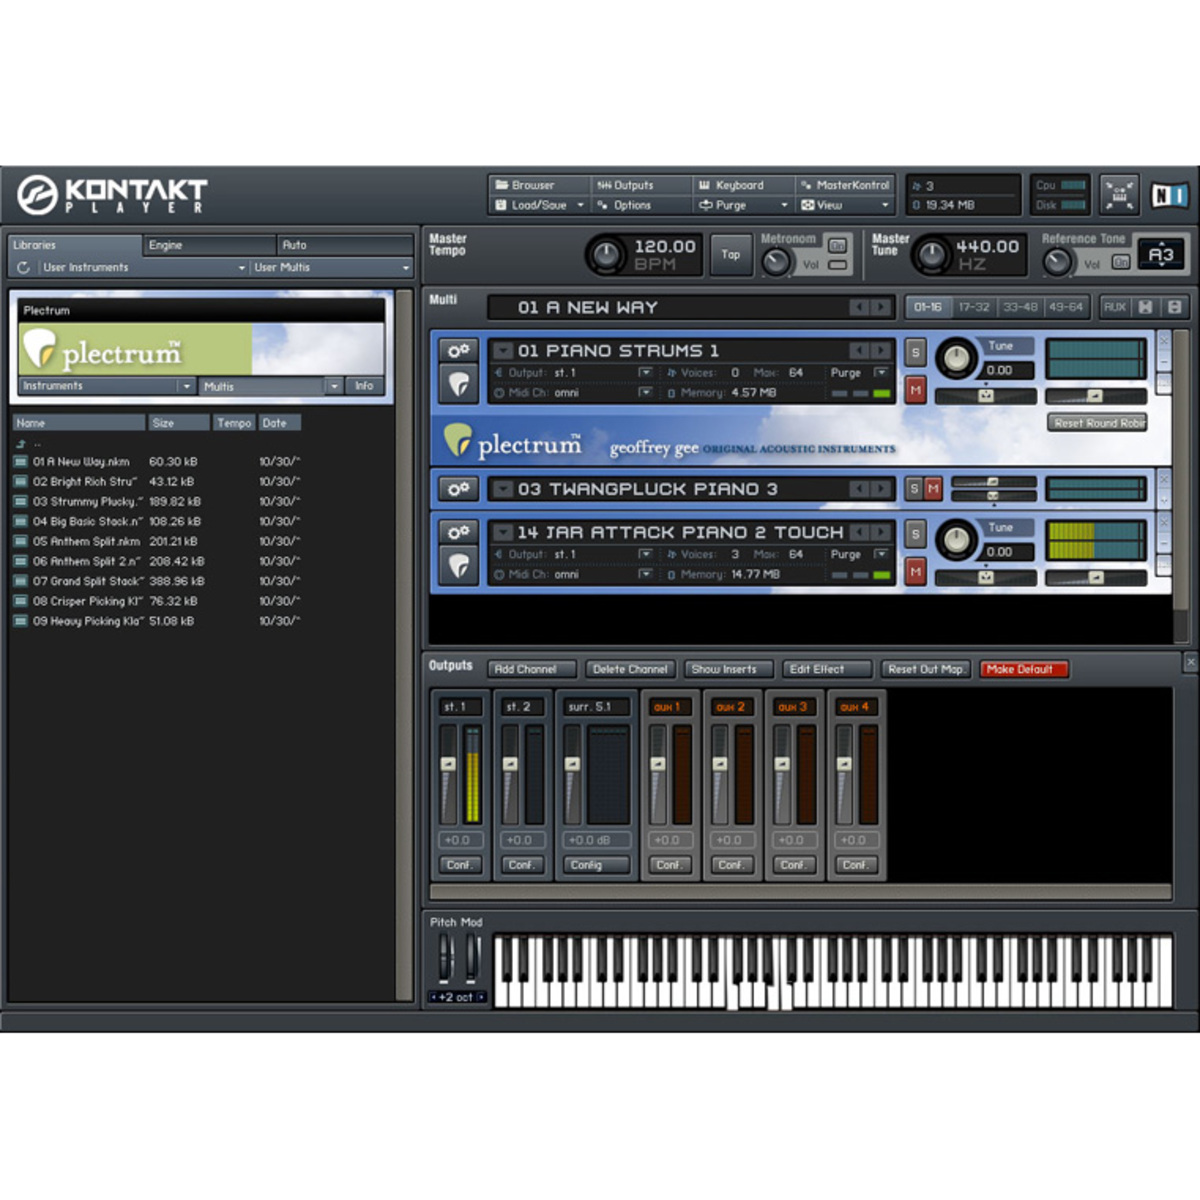Remove 01 Piano Strums 1 with its X button

[1164, 342]
